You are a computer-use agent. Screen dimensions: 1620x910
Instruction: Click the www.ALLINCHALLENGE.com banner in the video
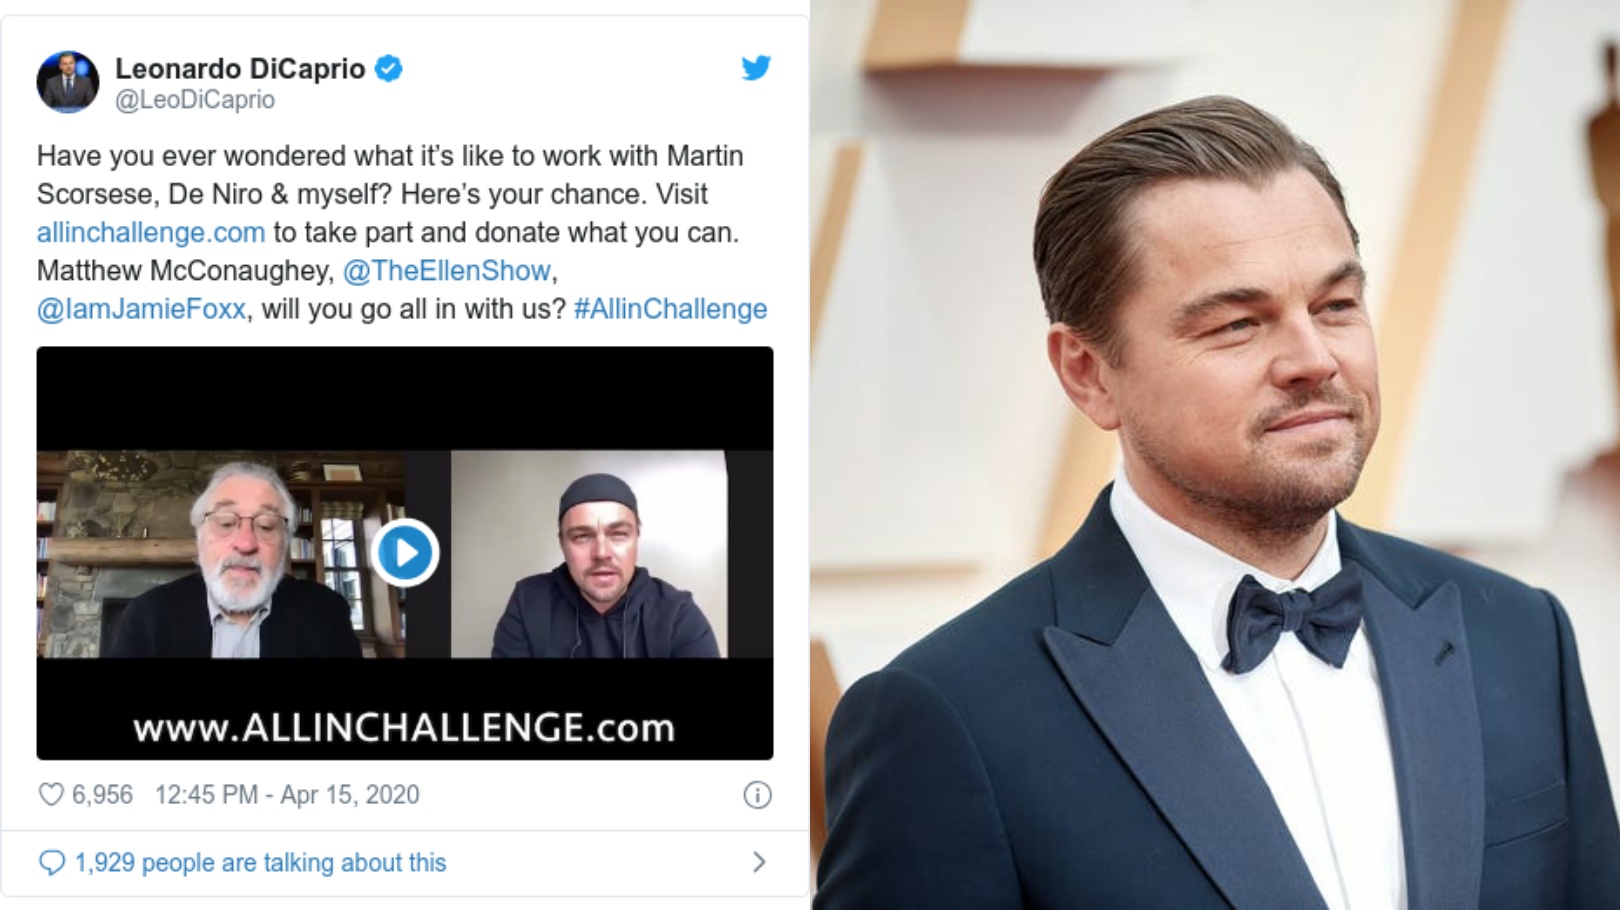(404, 727)
